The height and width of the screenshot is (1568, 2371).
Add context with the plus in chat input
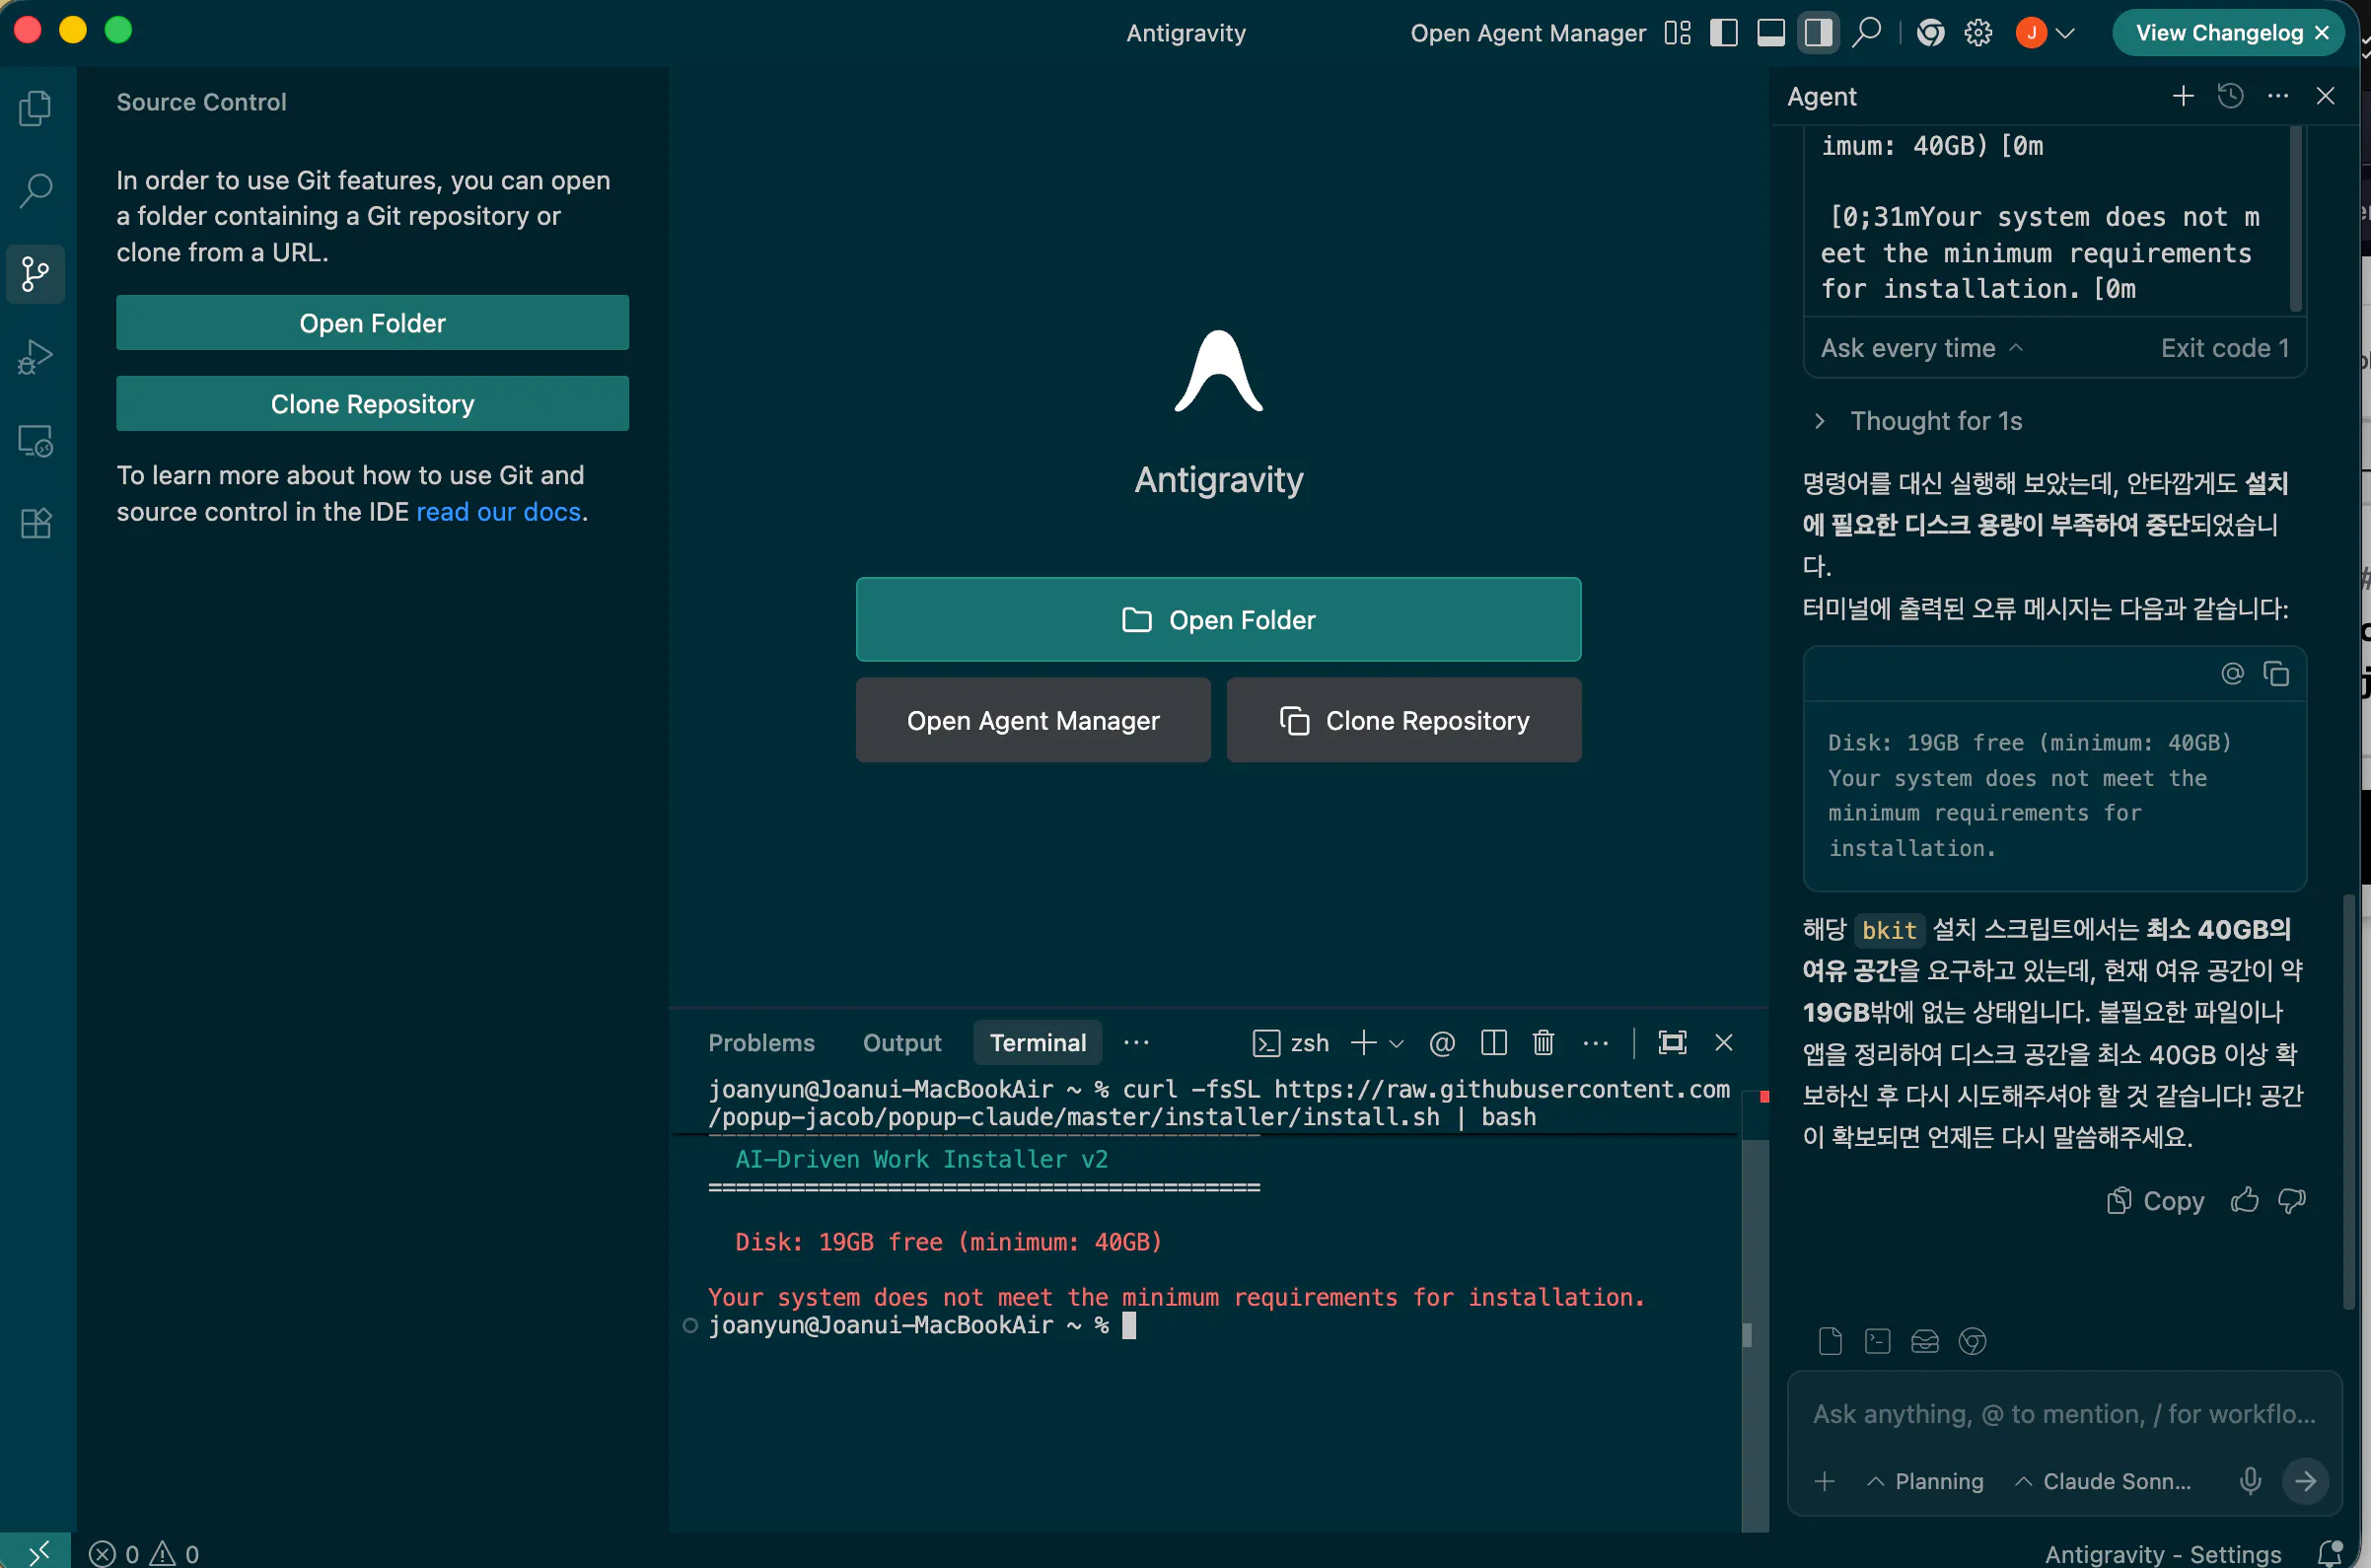tap(1824, 1481)
